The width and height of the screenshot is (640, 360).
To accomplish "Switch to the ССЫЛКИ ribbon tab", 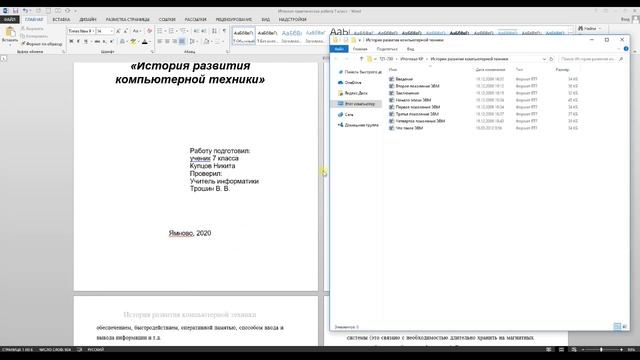I will click(x=167, y=19).
